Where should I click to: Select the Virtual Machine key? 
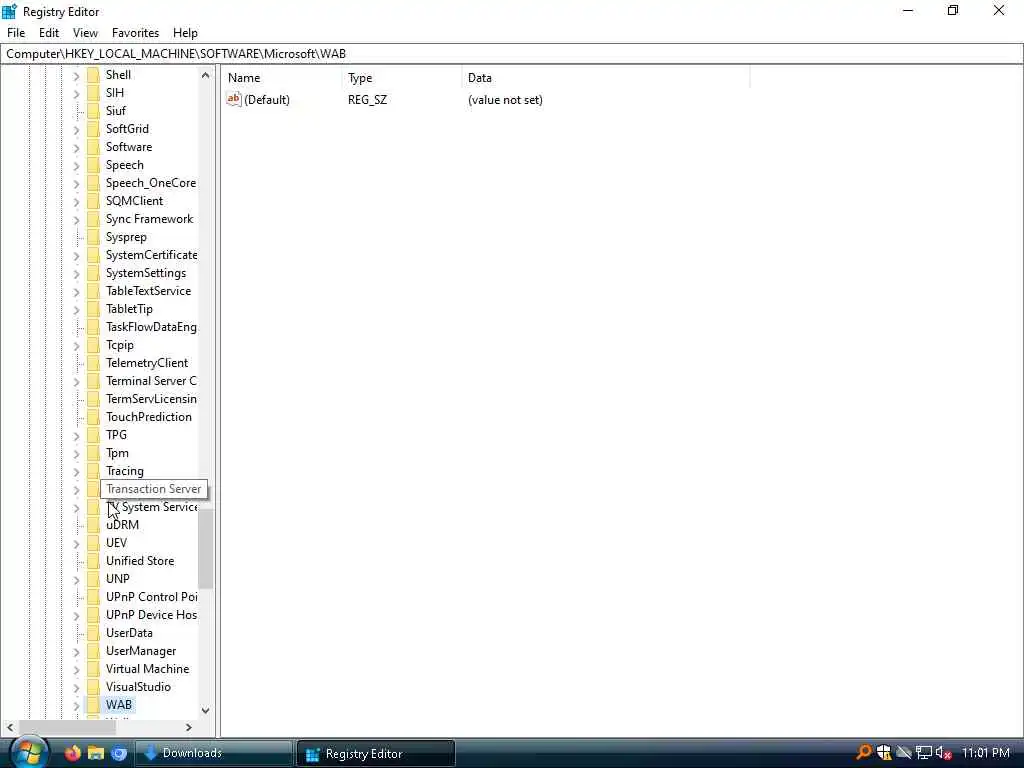[x=148, y=669]
